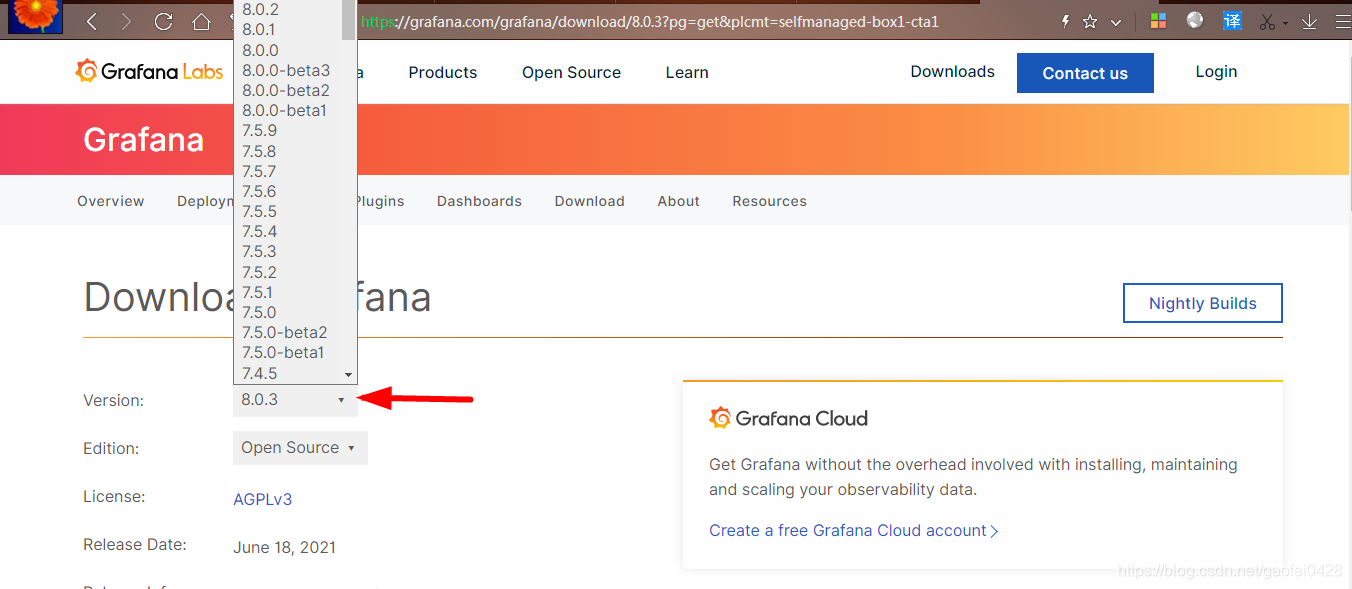Open the translate extension icon
The image size is (1352, 589).
click(x=1232, y=21)
